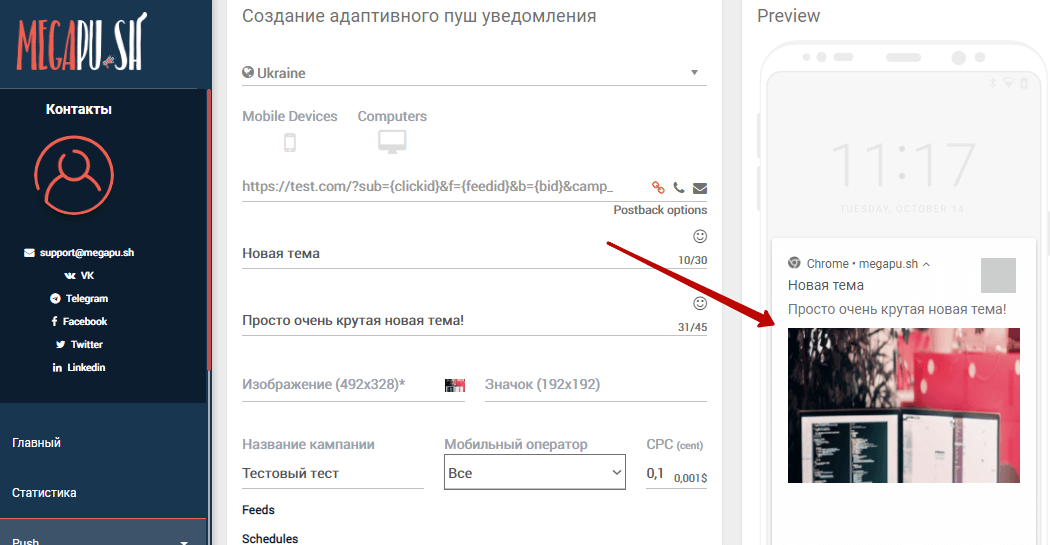Viewport: 1050px width, 545px height.
Task: Click the 31/45 character counter
Action: [692, 327]
